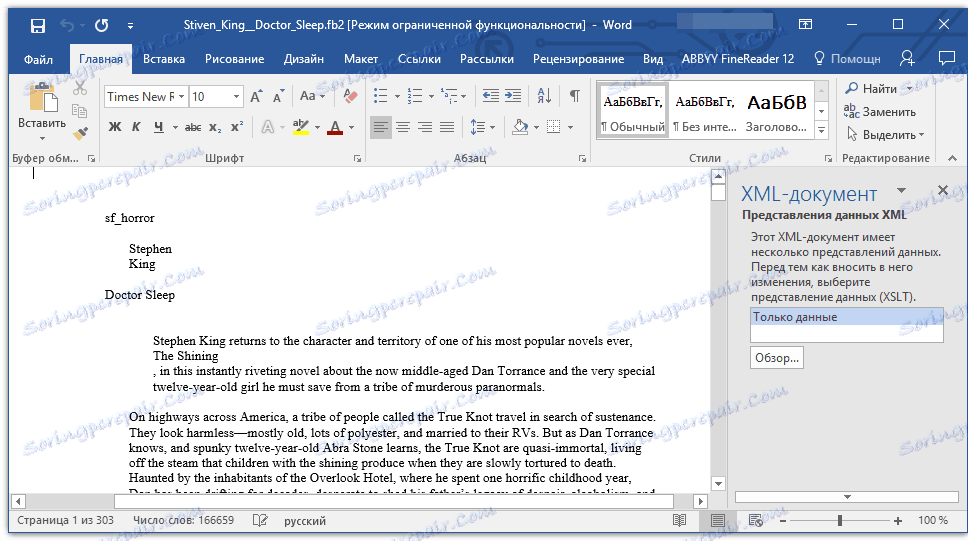
Task: Click the zoom slider handle
Action: (839, 521)
